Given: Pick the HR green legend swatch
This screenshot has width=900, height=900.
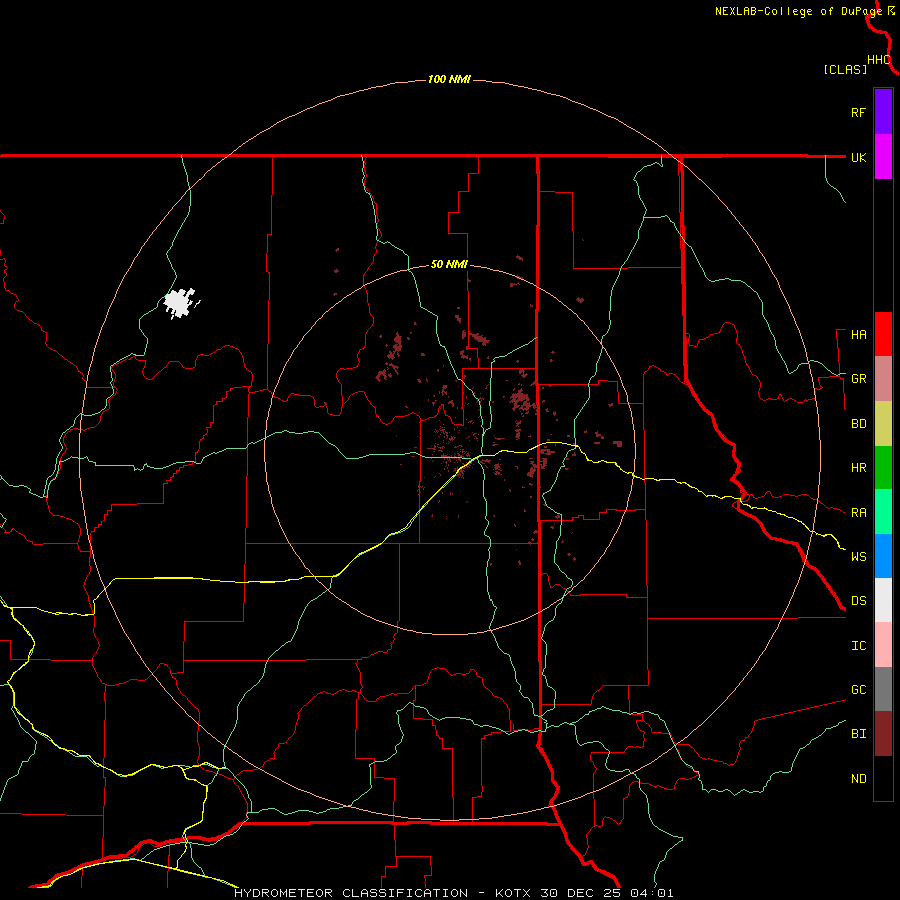Looking at the screenshot, I should point(883,468).
